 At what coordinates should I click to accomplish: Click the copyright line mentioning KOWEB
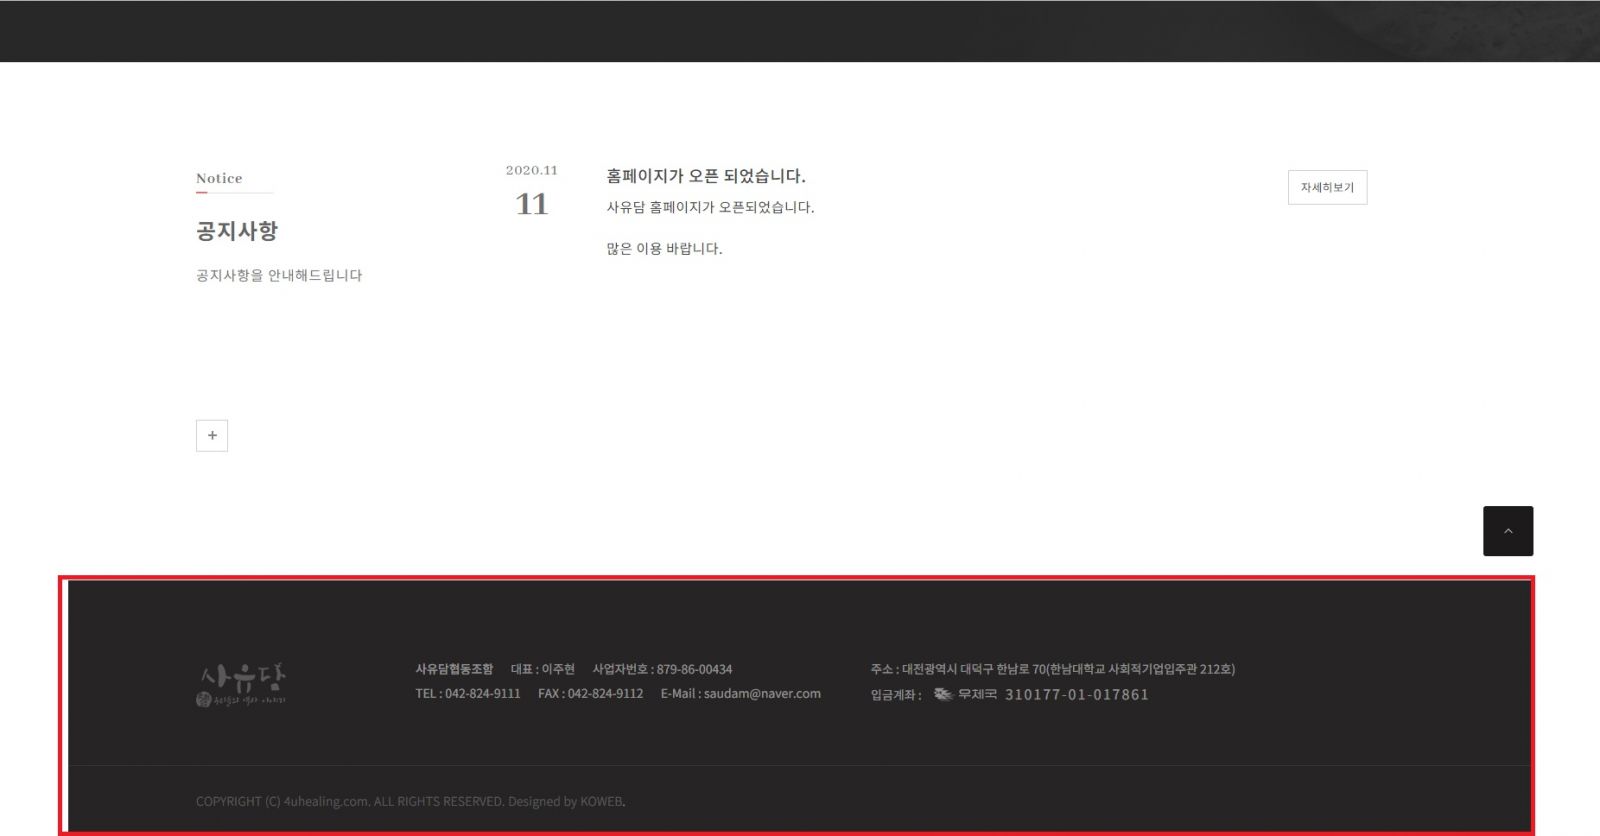click(410, 802)
